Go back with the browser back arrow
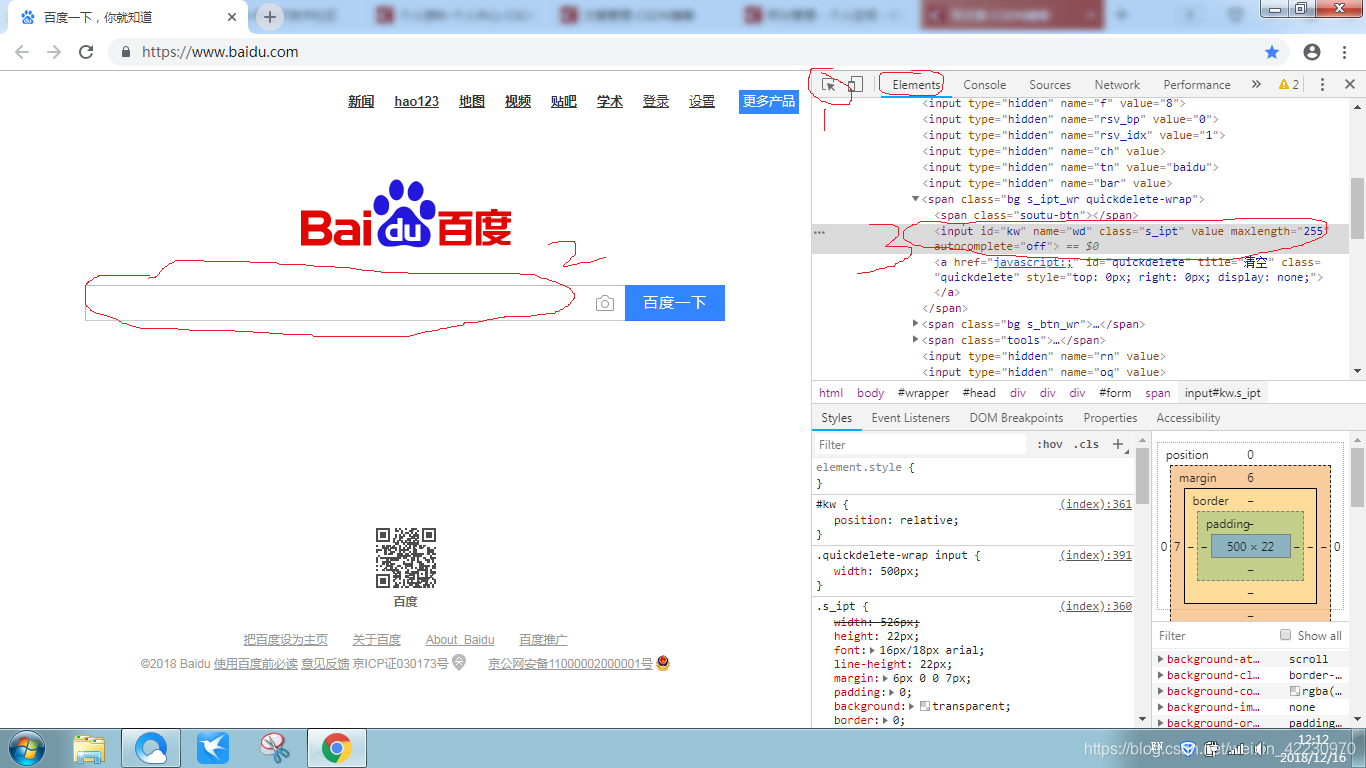This screenshot has width=1366, height=768. (22, 52)
